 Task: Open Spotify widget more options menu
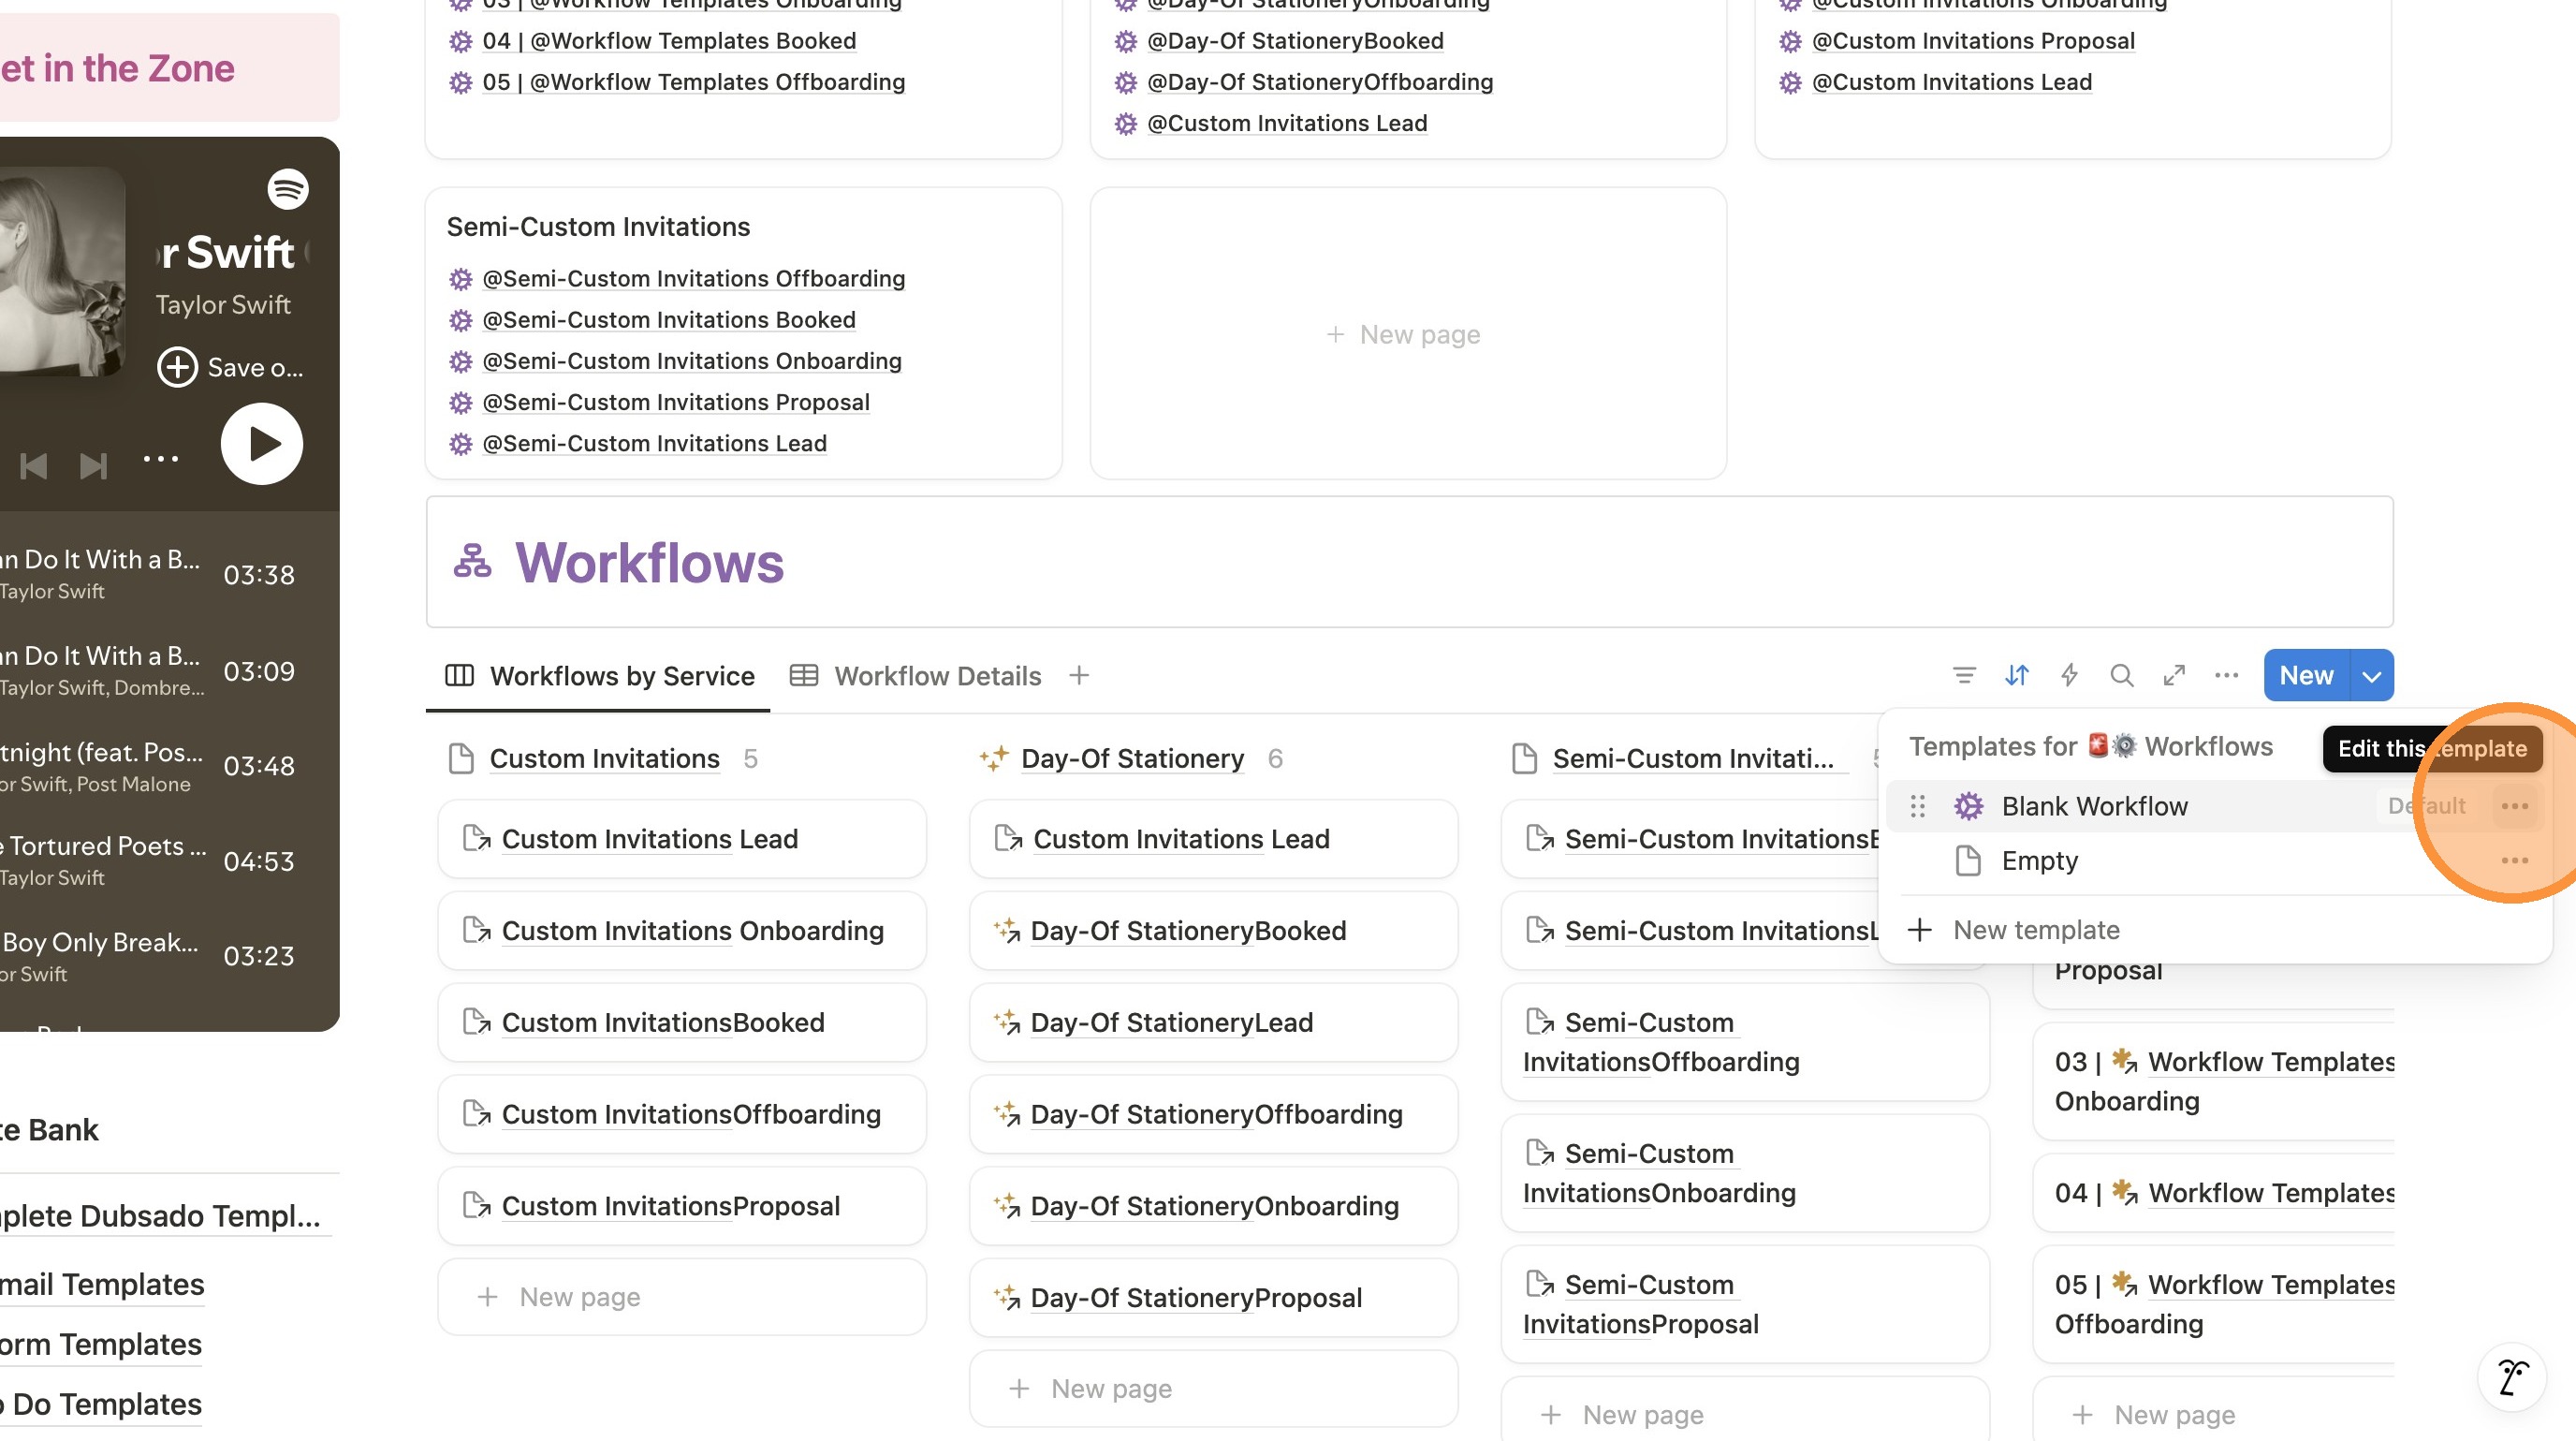[161, 459]
